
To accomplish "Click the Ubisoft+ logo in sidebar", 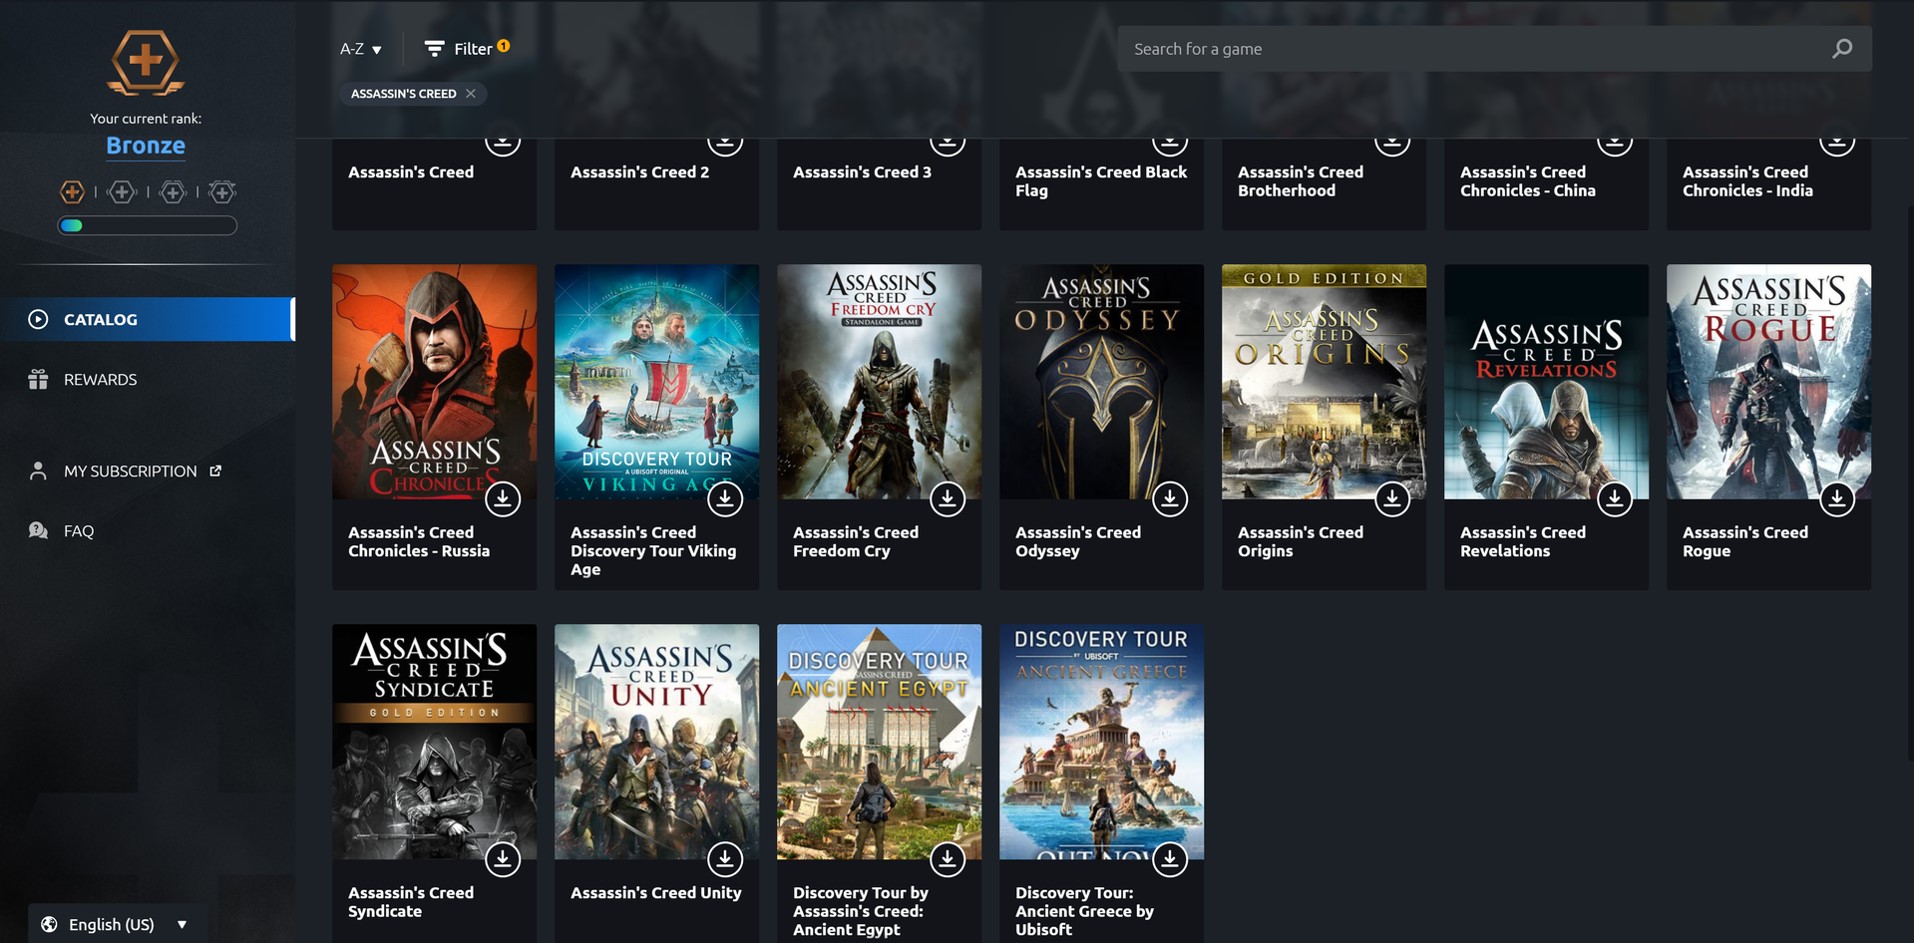I will [x=145, y=63].
